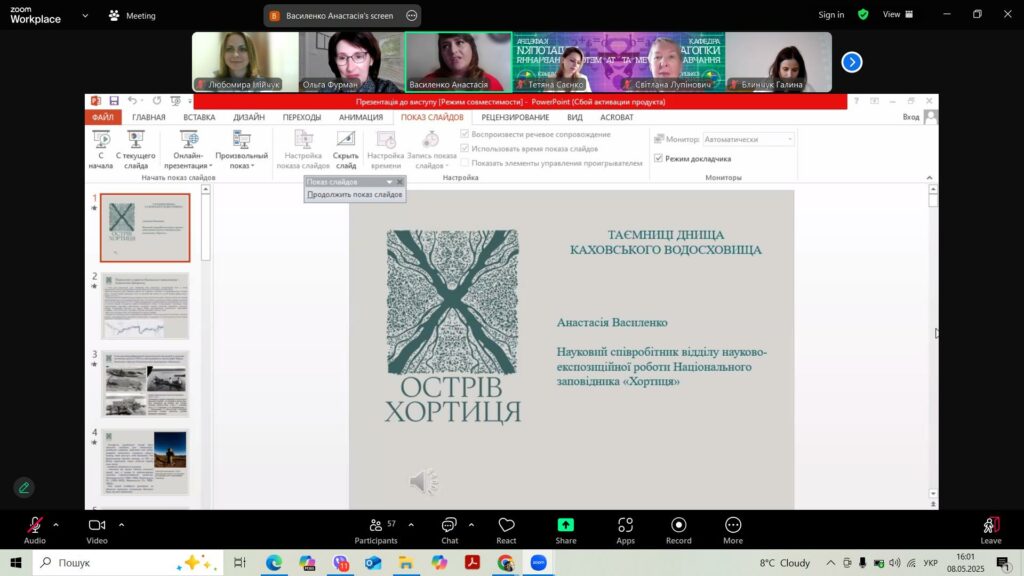Switch to the ДИЗАЙН ribbon tab
This screenshot has width=1024, height=576.
click(249, 117)
